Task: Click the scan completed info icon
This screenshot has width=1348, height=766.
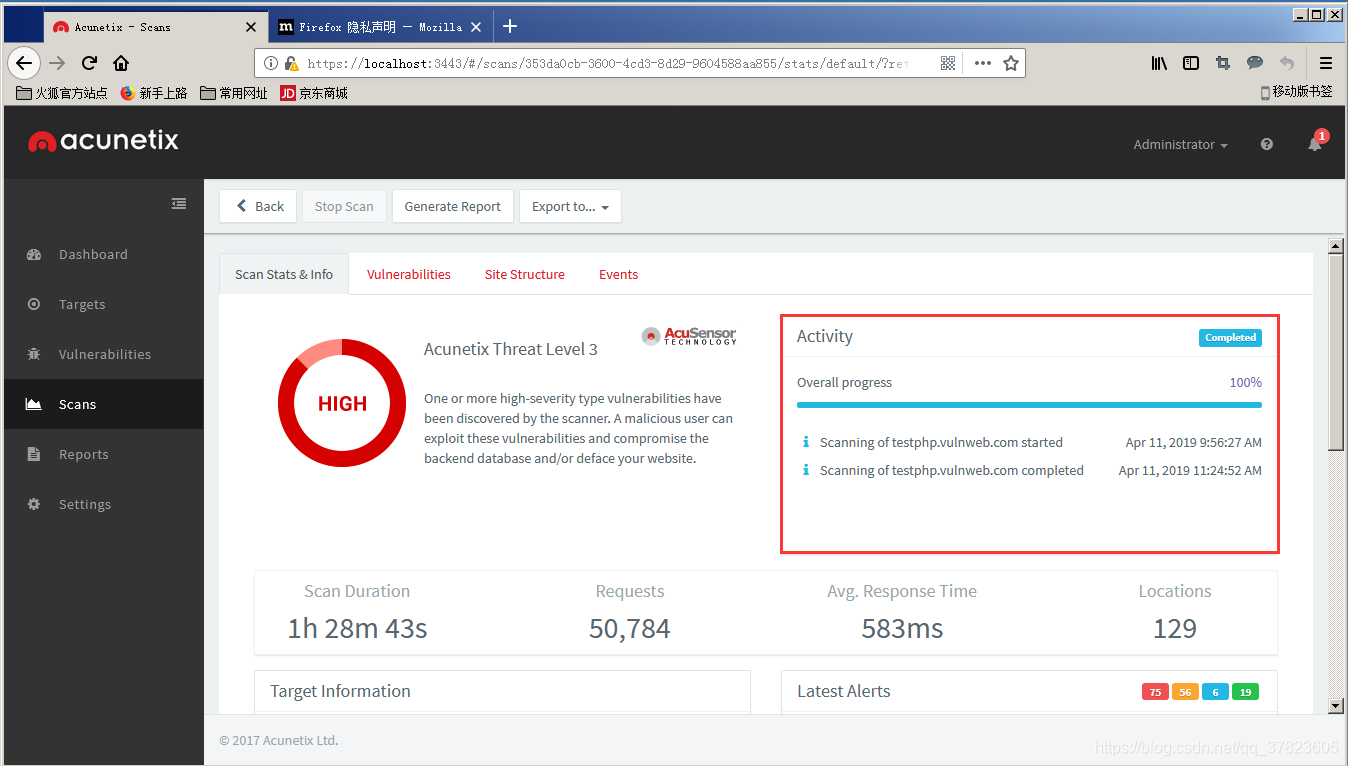Action: point(806,470)
